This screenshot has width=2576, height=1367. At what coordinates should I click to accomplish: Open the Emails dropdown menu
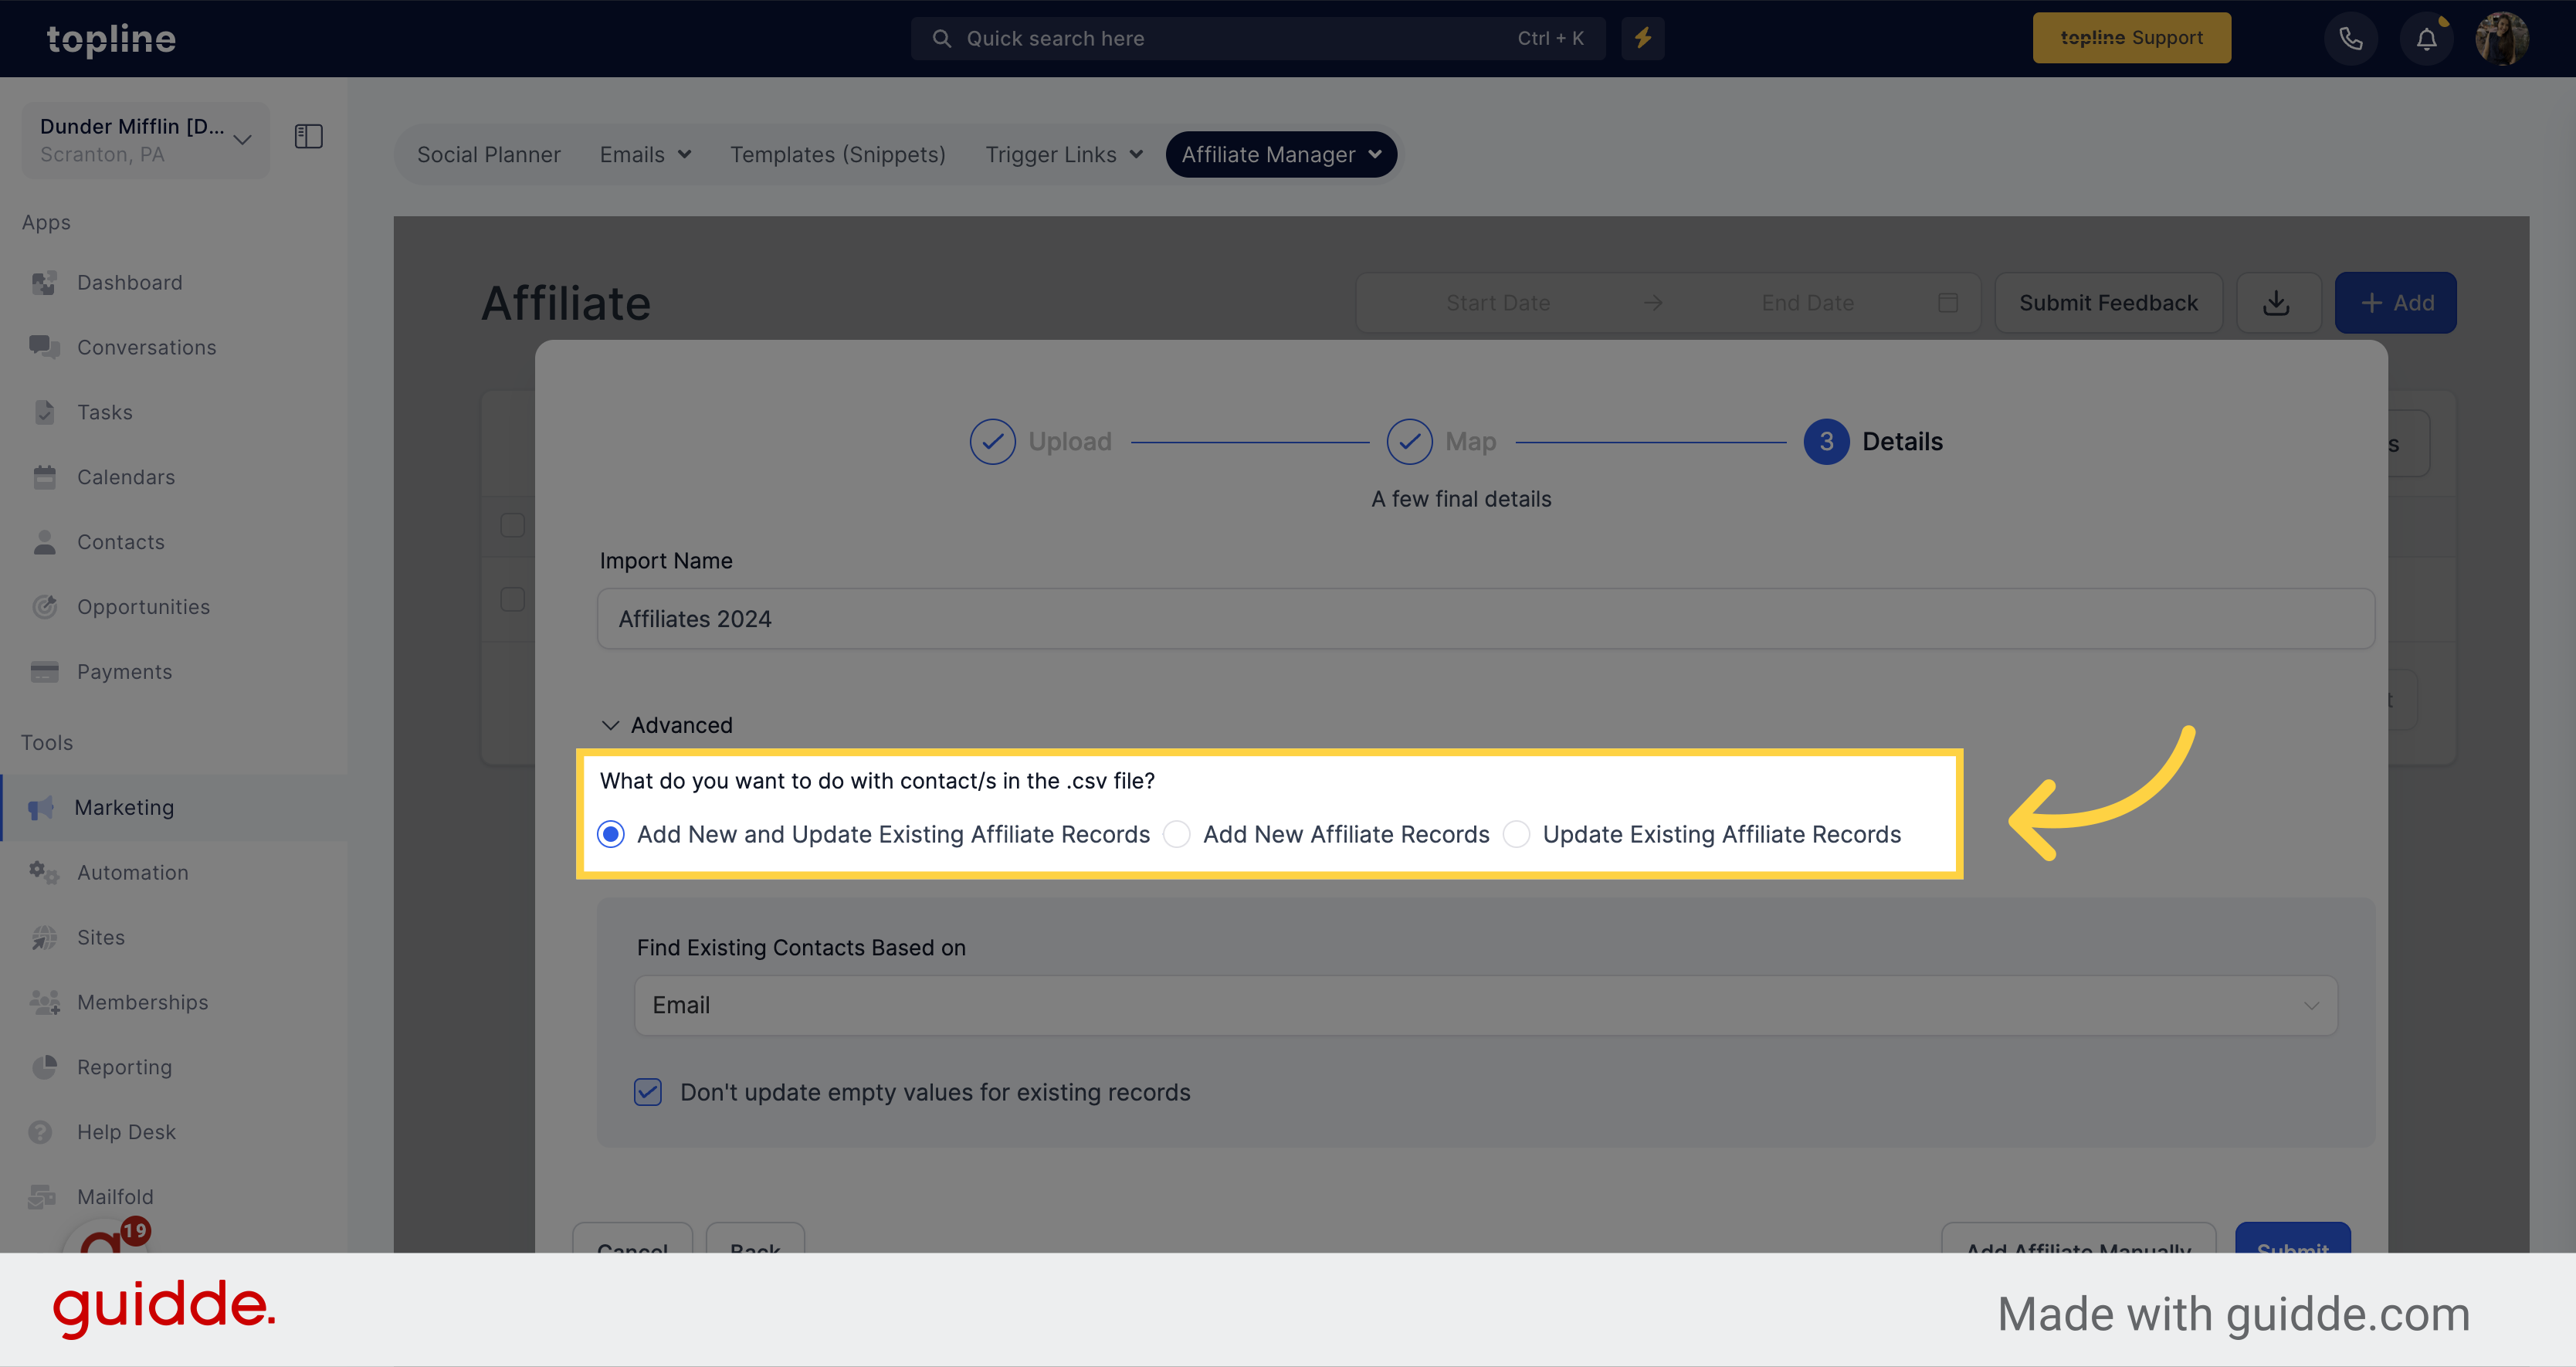pyautogui.click(x=644, y=155)
